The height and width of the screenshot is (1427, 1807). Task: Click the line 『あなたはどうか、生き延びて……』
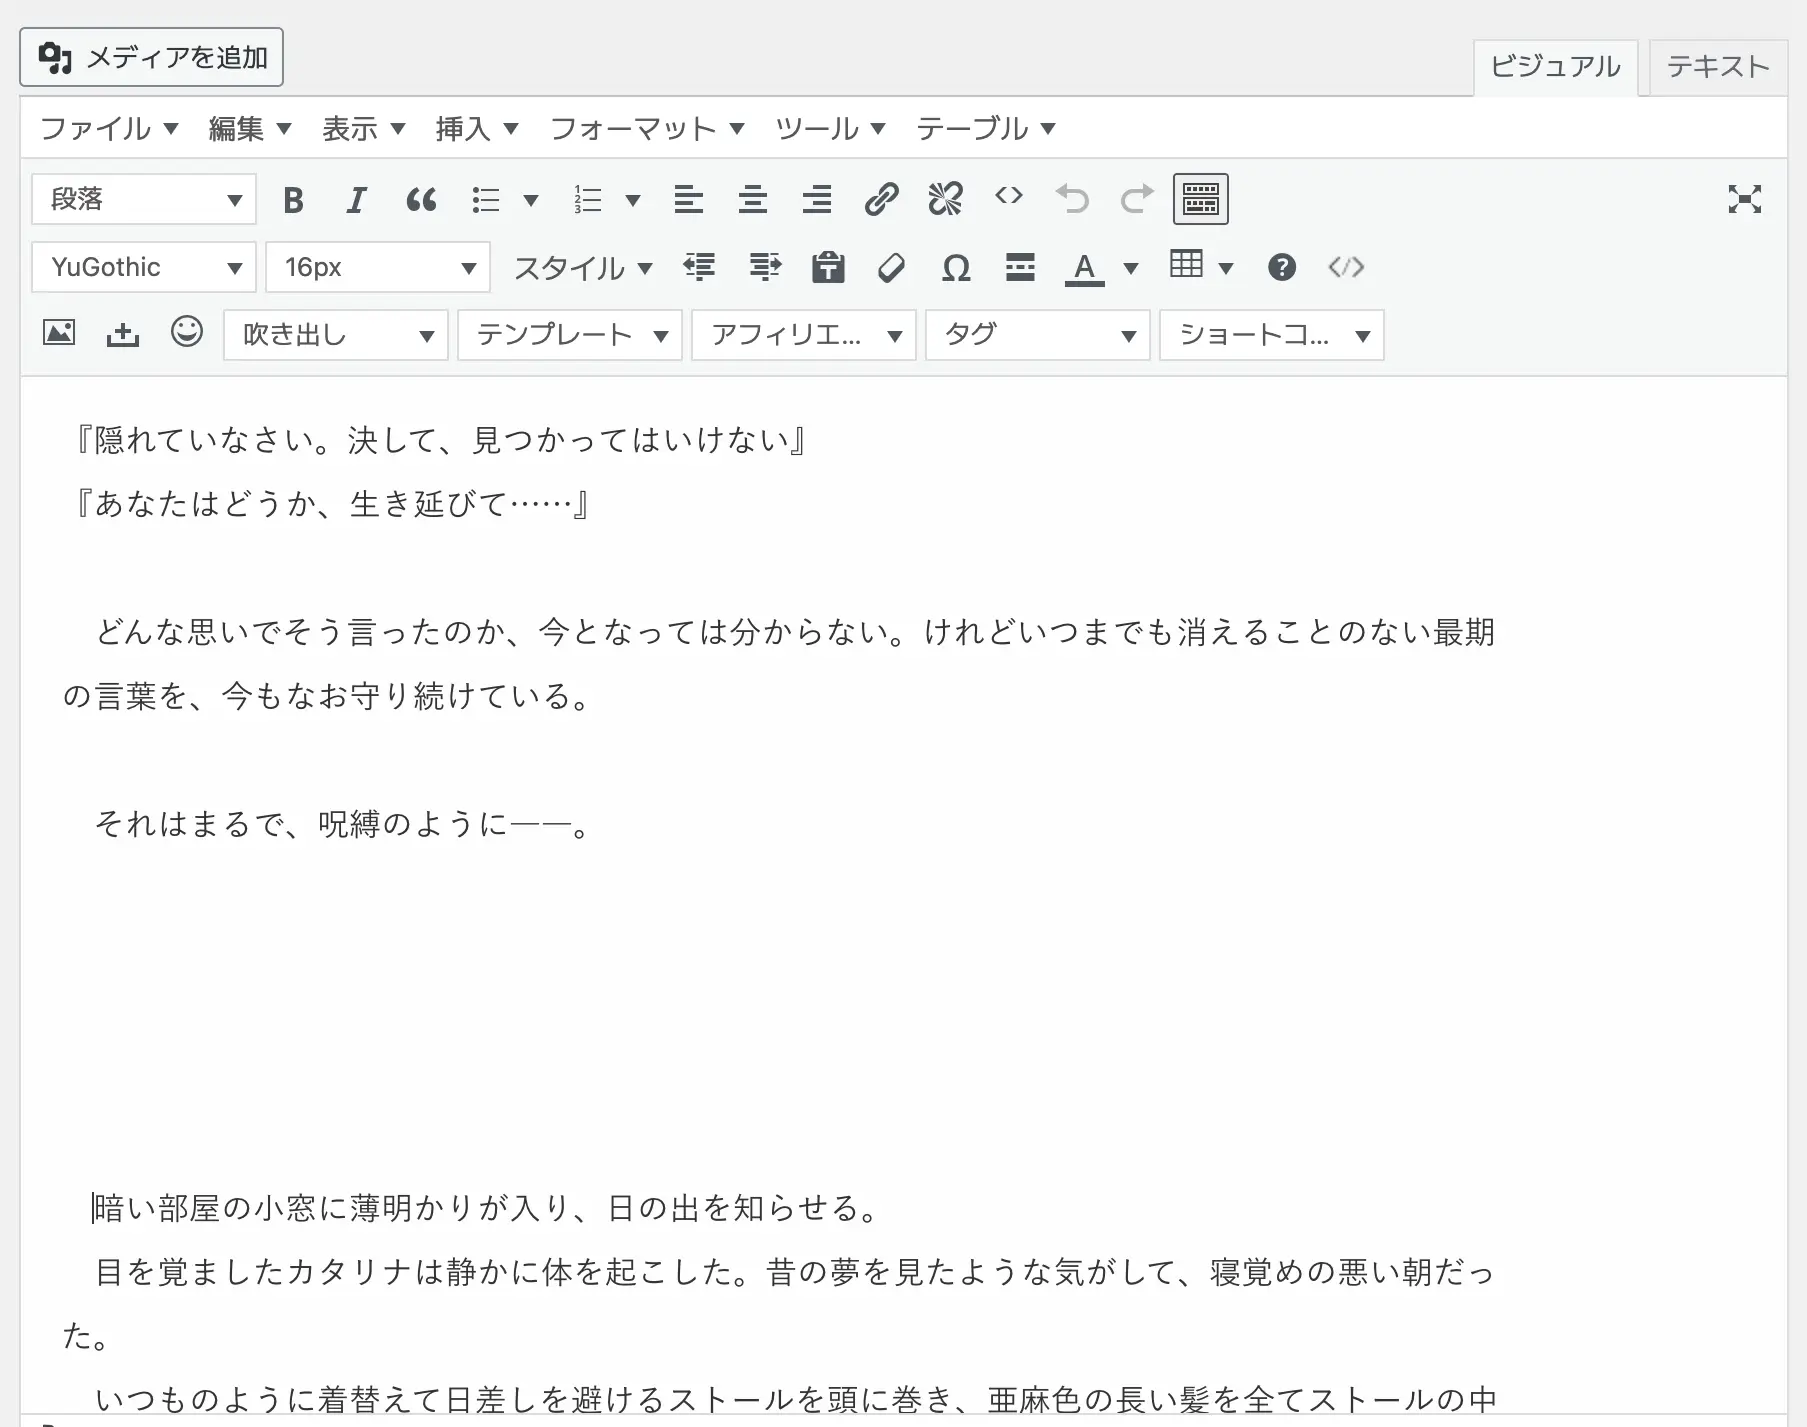tap(332, 504)
